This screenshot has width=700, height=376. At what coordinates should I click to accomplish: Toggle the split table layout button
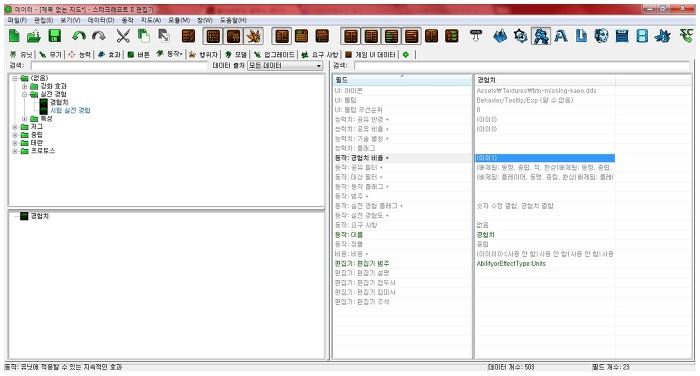point(282,36)
